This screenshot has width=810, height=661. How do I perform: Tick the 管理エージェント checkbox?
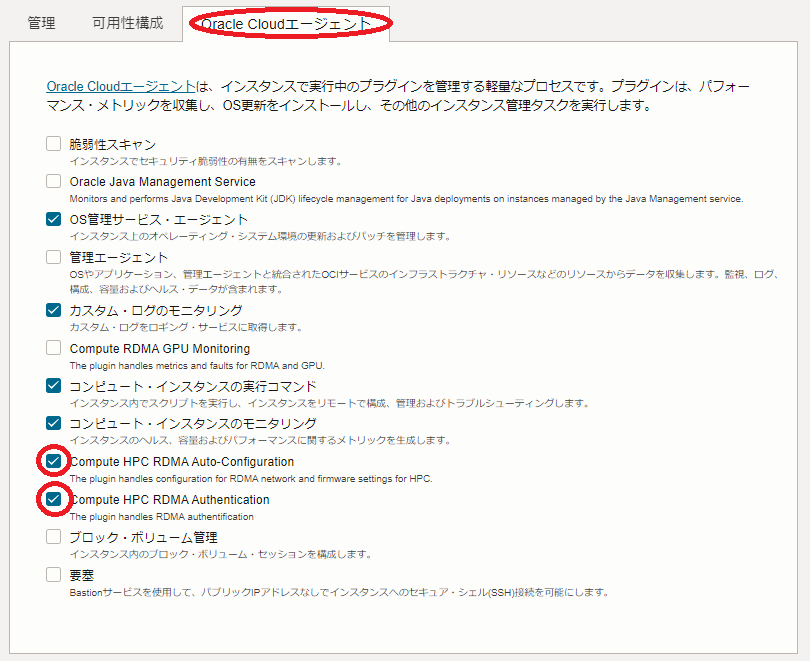pyautogui.click(x=53, y=257)
